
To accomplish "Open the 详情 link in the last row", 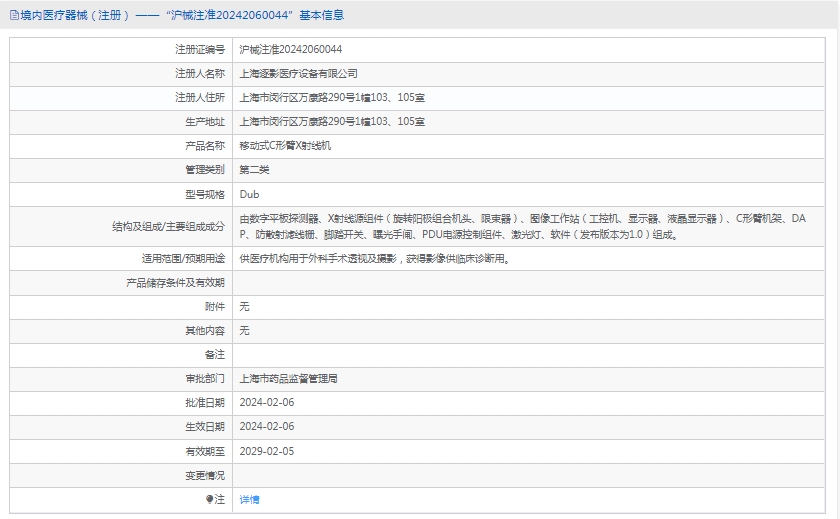I will (249, 499).
